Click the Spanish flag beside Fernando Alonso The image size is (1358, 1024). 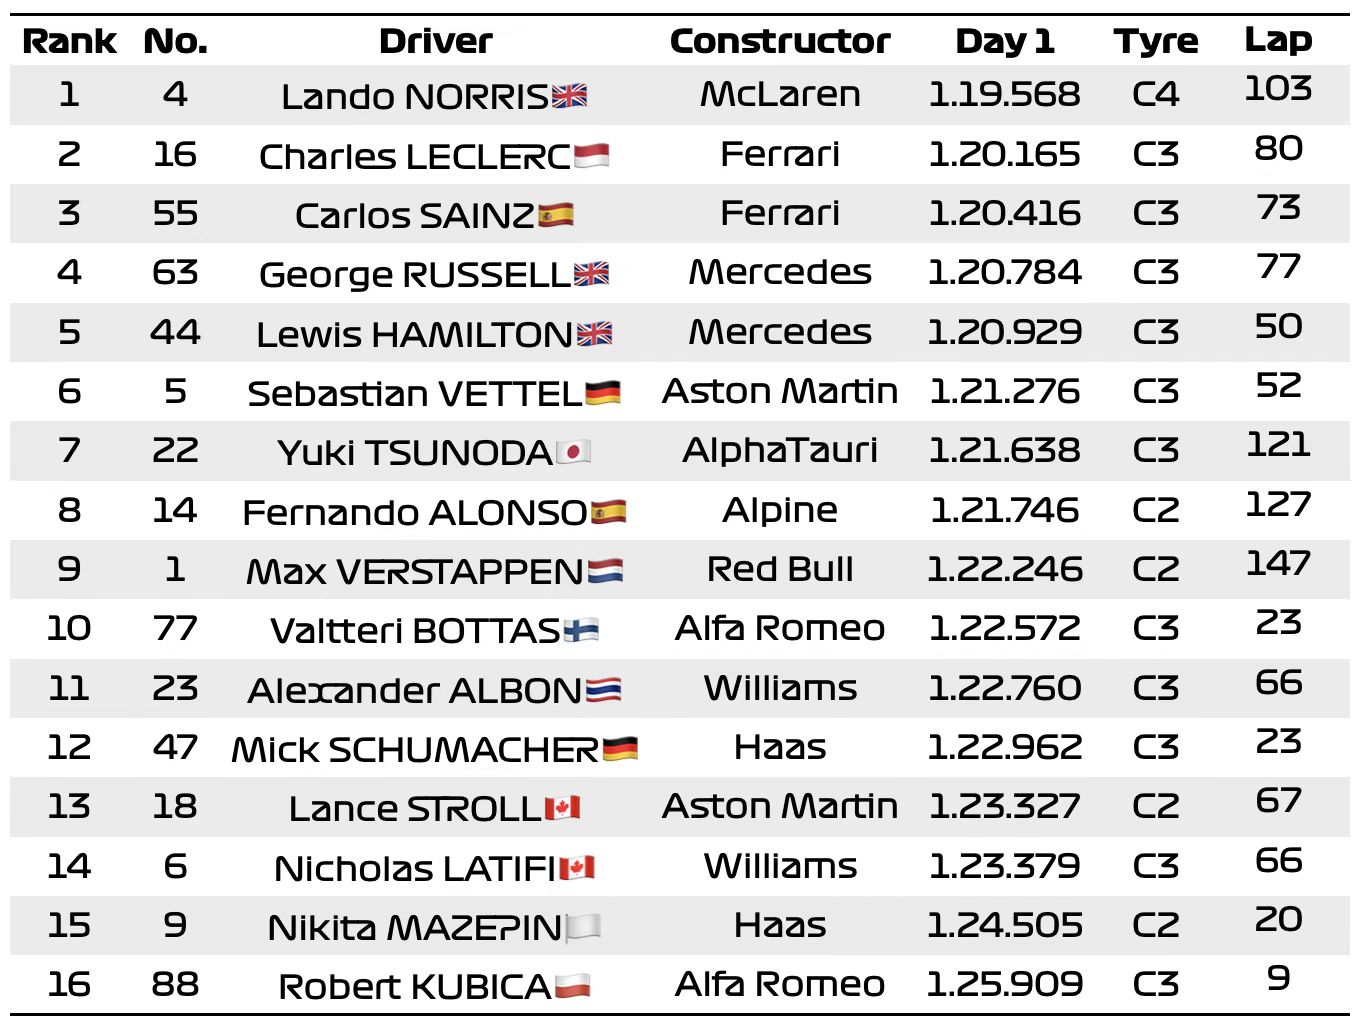click(608, 512)
